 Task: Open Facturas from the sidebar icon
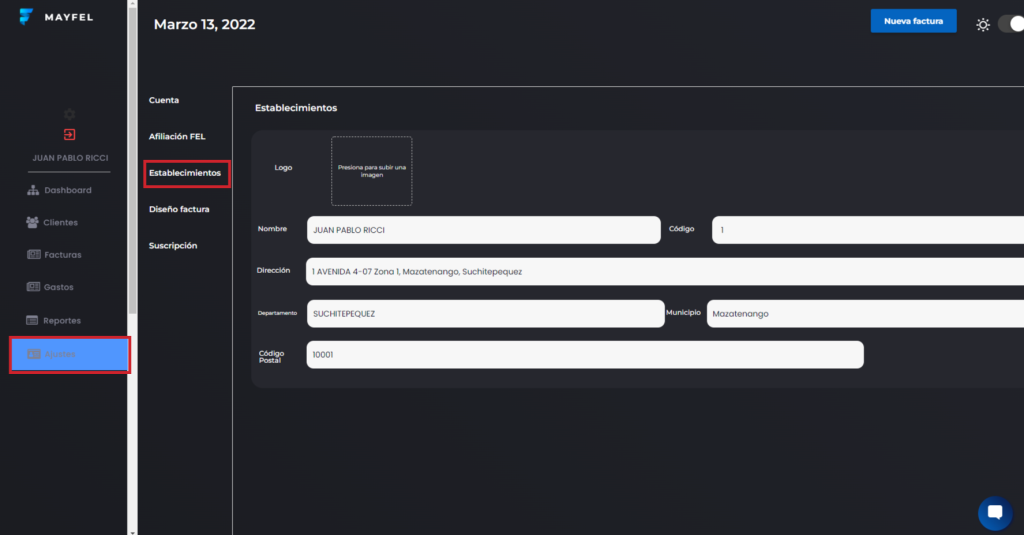coord(33,255)
